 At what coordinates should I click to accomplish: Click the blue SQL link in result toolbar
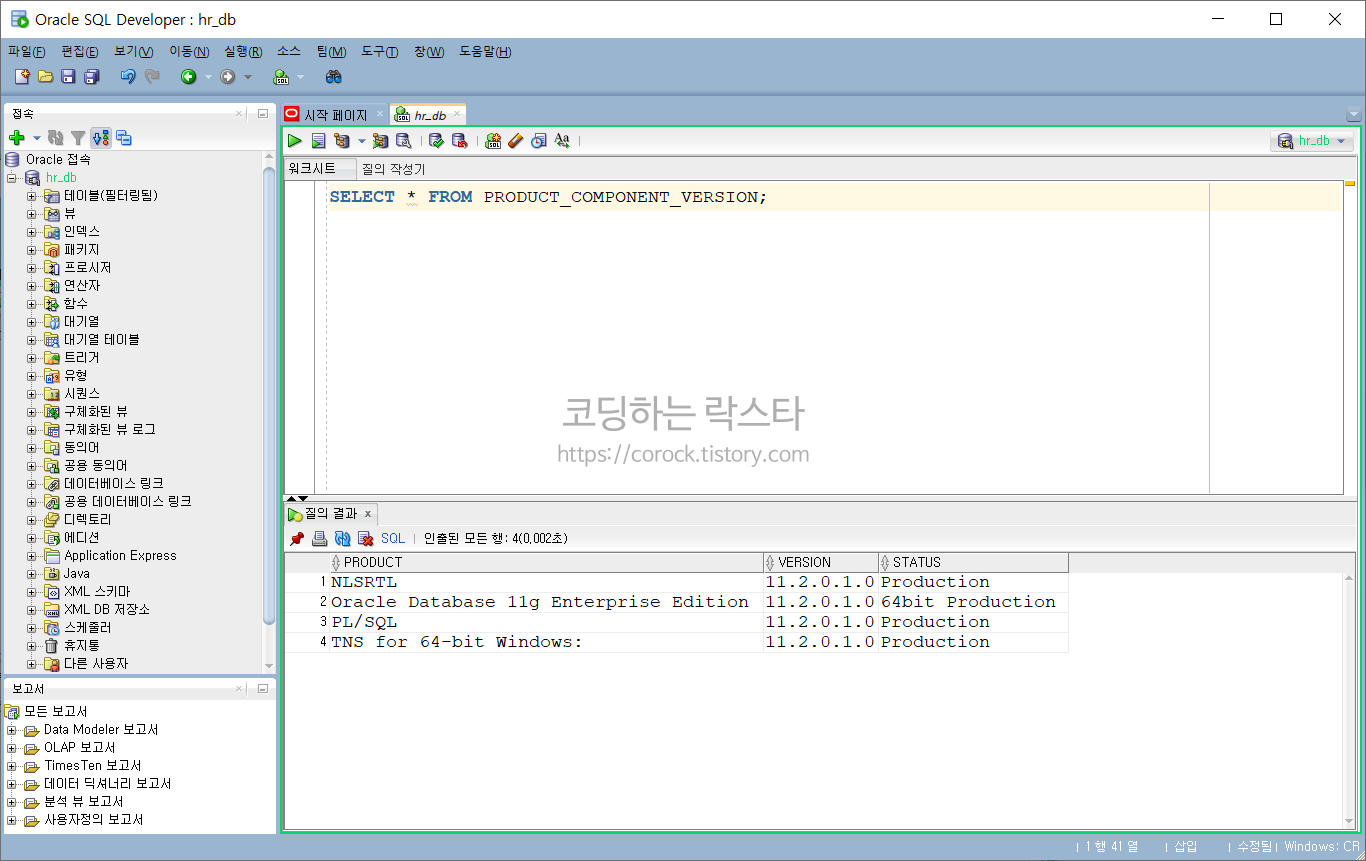pos(393,538)
